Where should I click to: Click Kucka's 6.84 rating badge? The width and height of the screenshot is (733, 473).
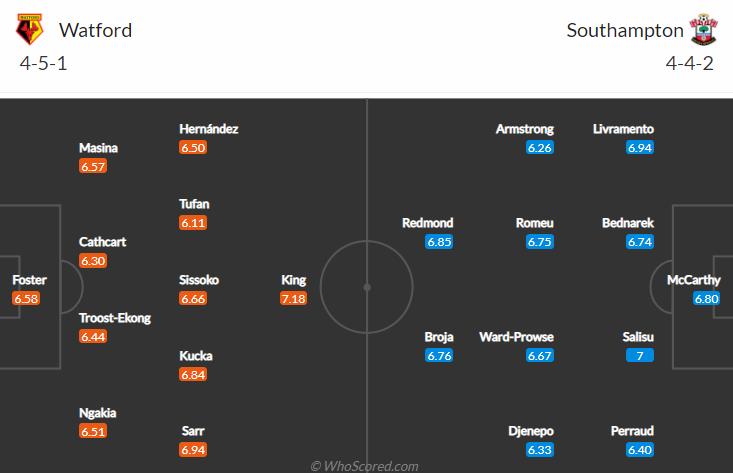coord(194,374)
